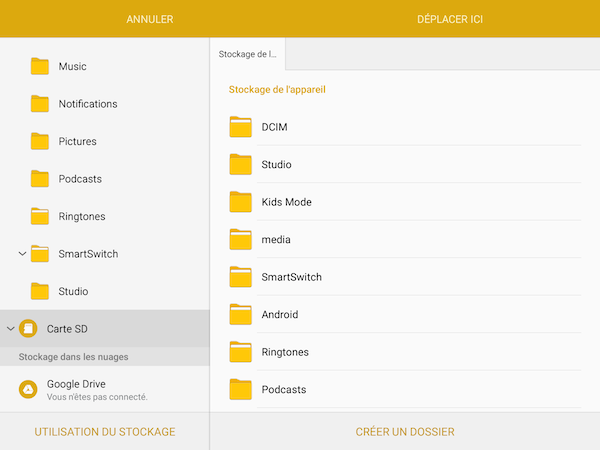Select Podcasts label in sidebar tree

[80, 179]
